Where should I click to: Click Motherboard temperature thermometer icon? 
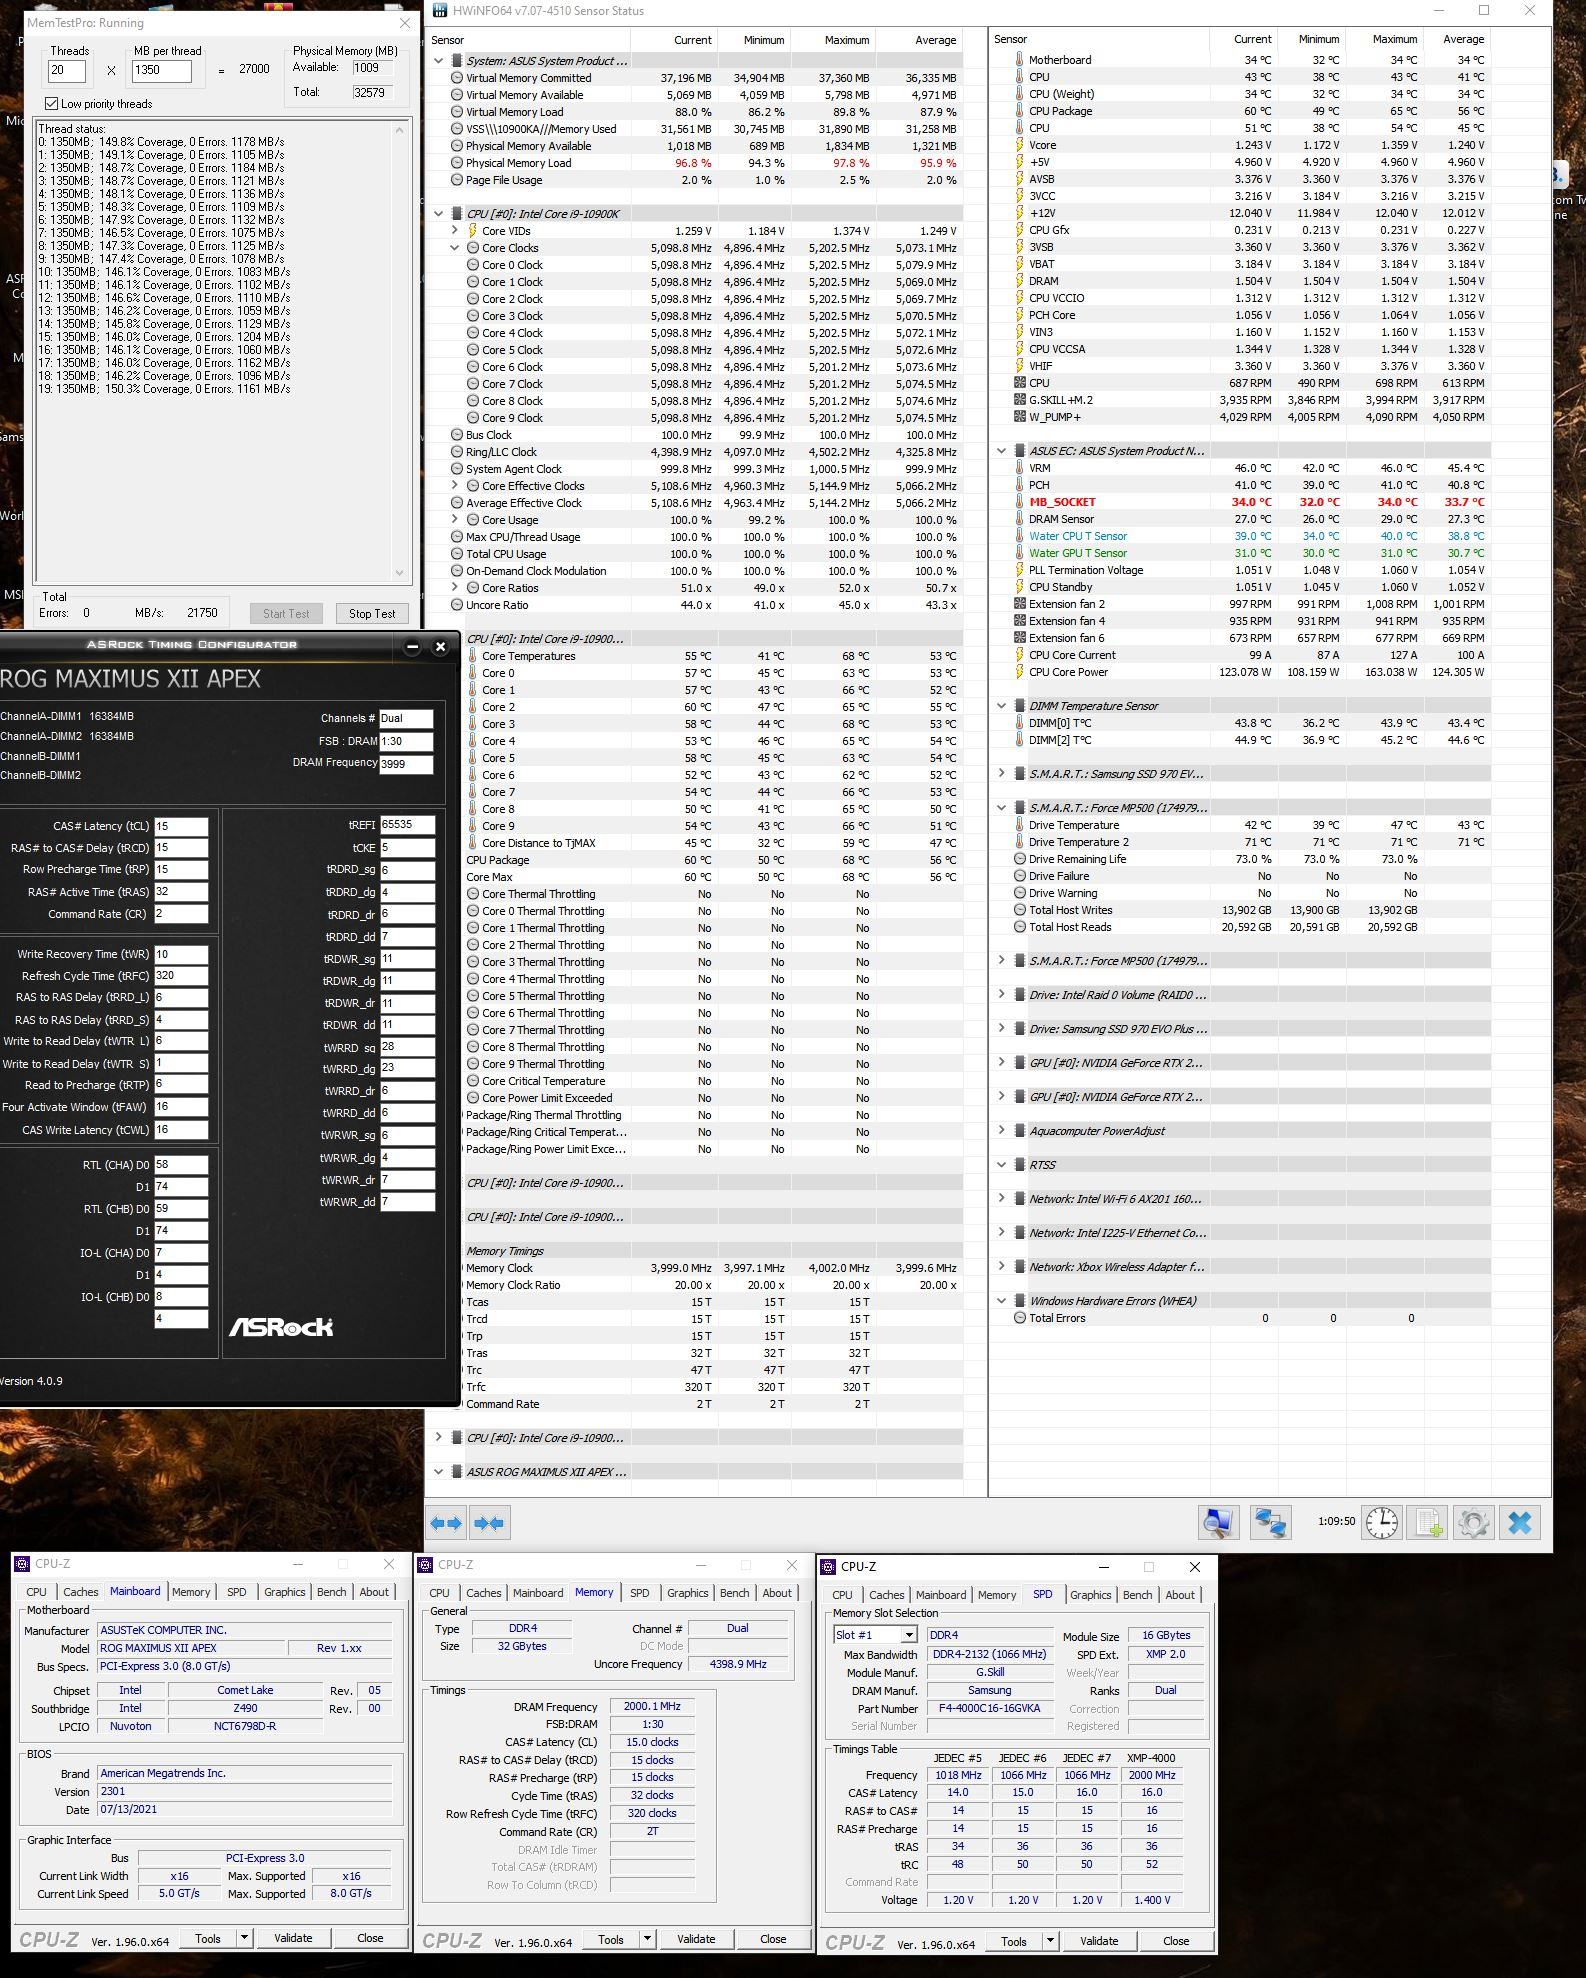tap(1019, 60)
